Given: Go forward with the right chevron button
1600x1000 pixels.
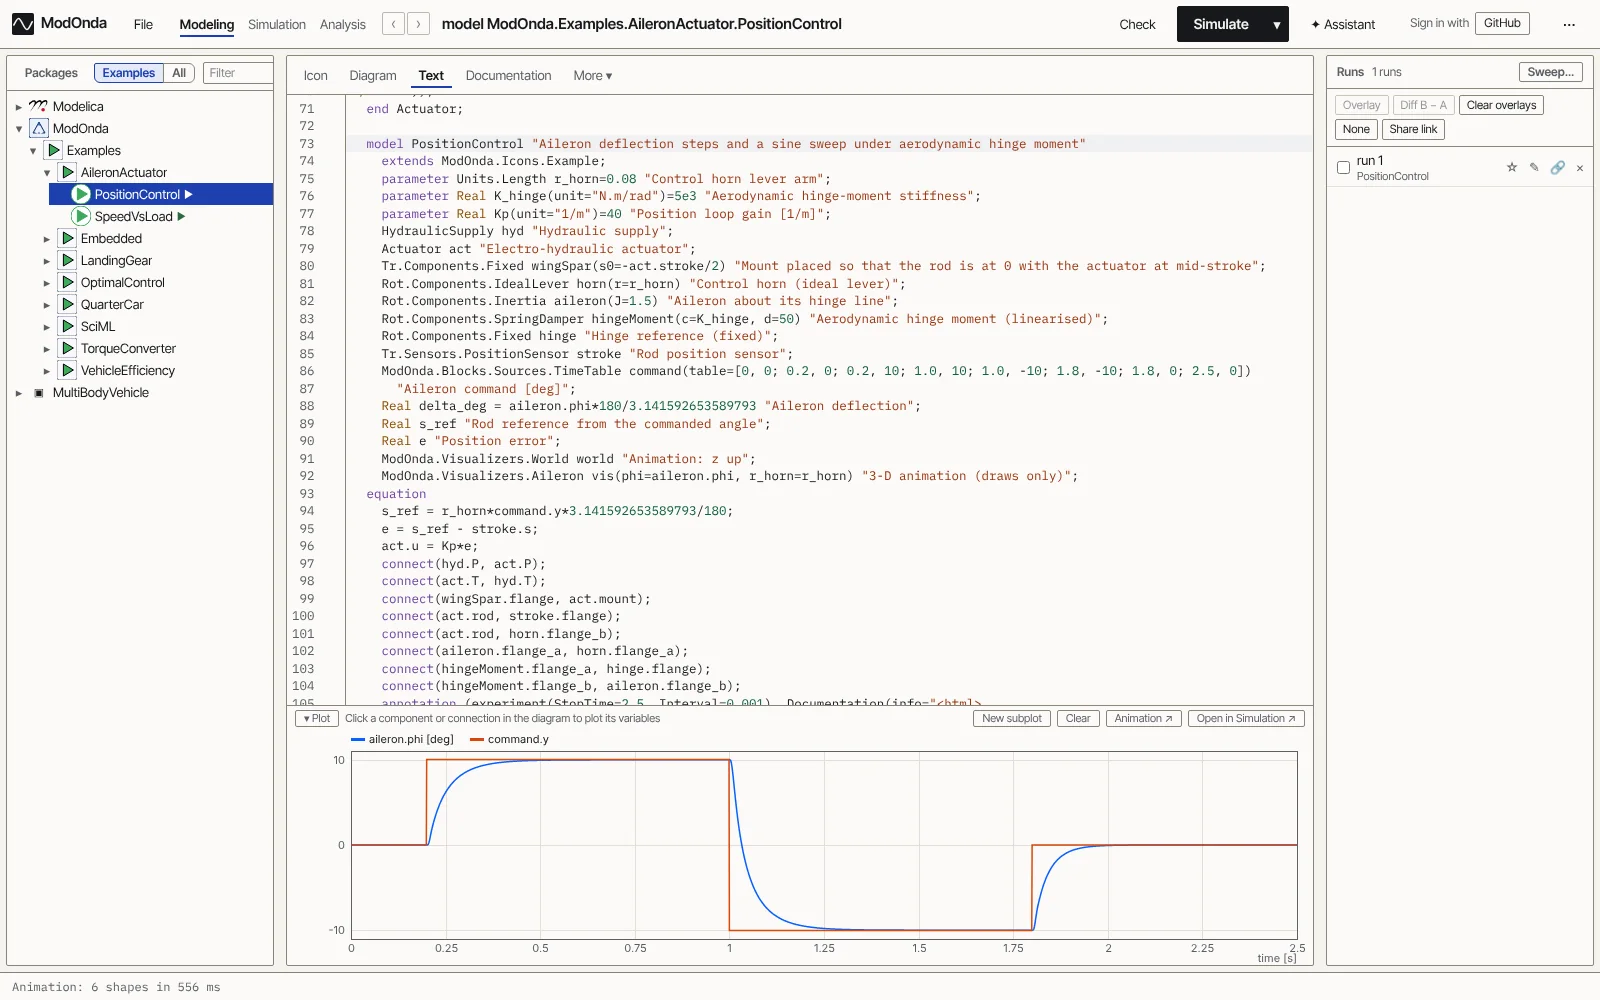Looking at the screenshot, I should [419, 24].
